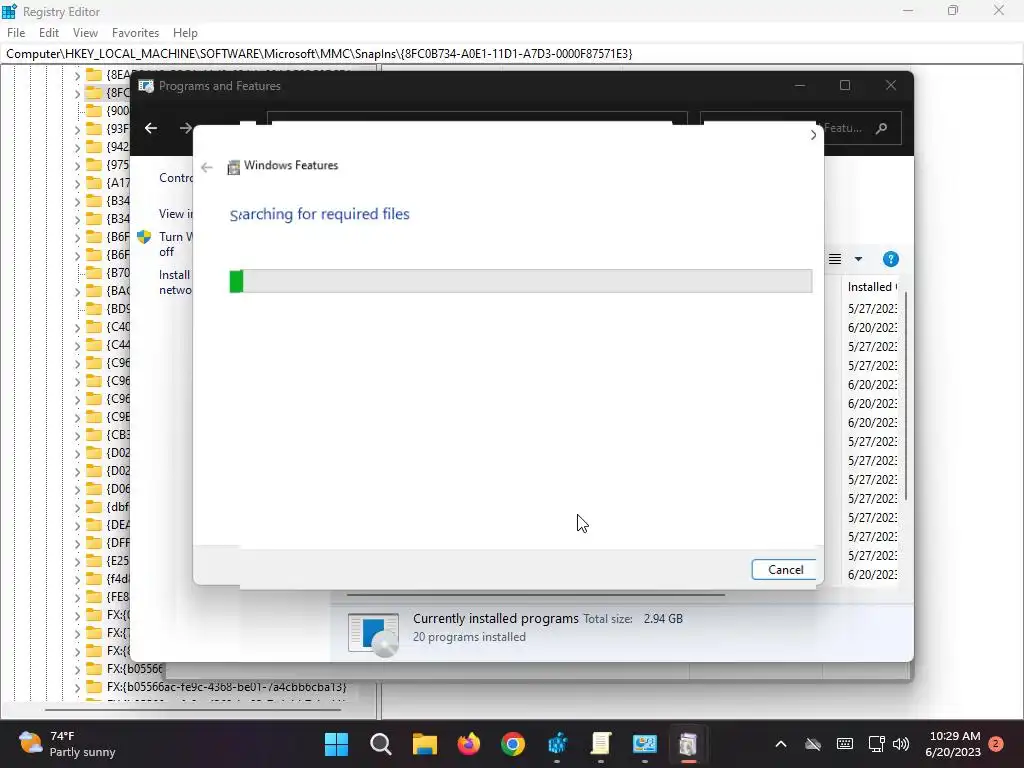Click the 20 programs installed text
1024x768 pixels.
click(x=469, y=637)
